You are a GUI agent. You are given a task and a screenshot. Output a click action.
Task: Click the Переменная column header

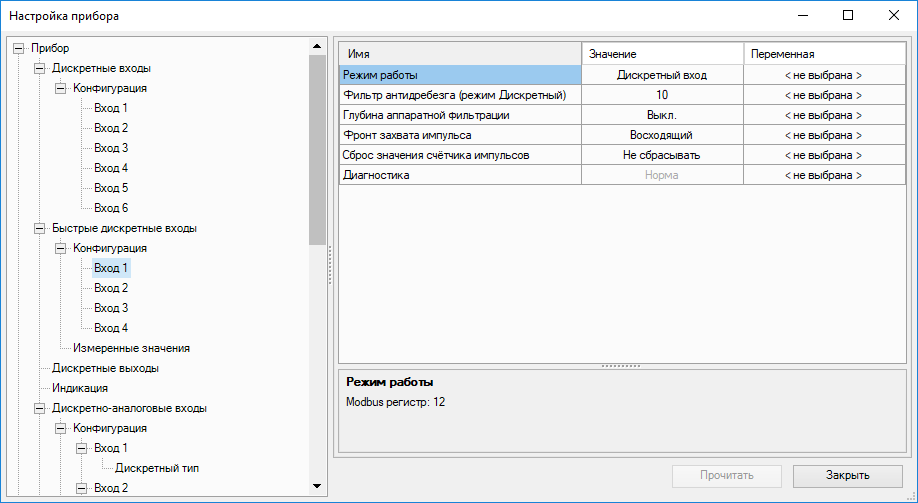point(822,53)
